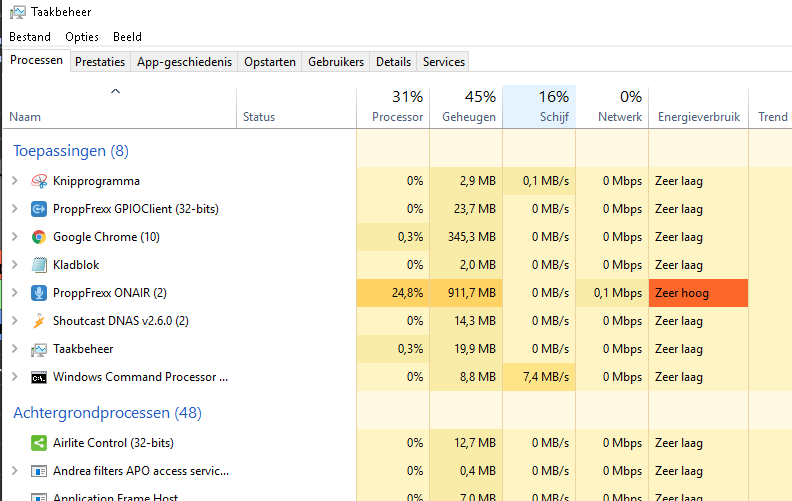This screenshot has height=501, width=792.
Task: Click the Kladblok notepad icon
Action: (x=39, y=265)
